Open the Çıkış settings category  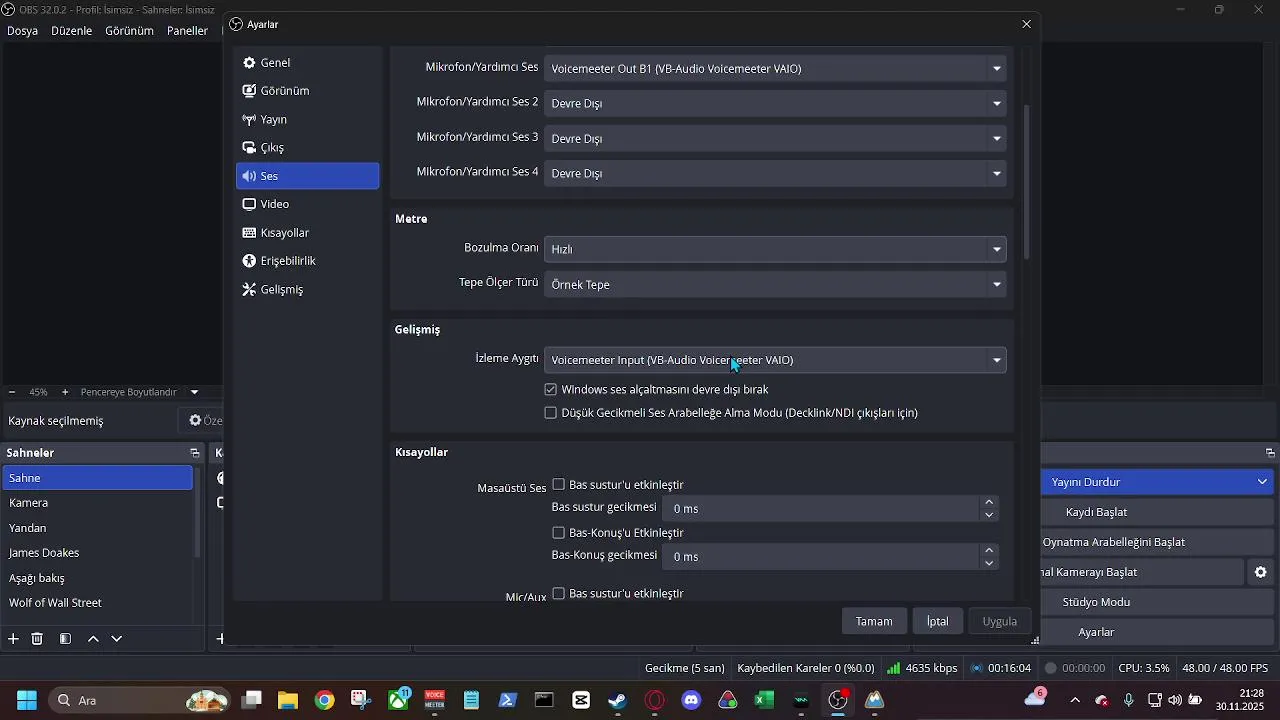(x=307, y=147)
